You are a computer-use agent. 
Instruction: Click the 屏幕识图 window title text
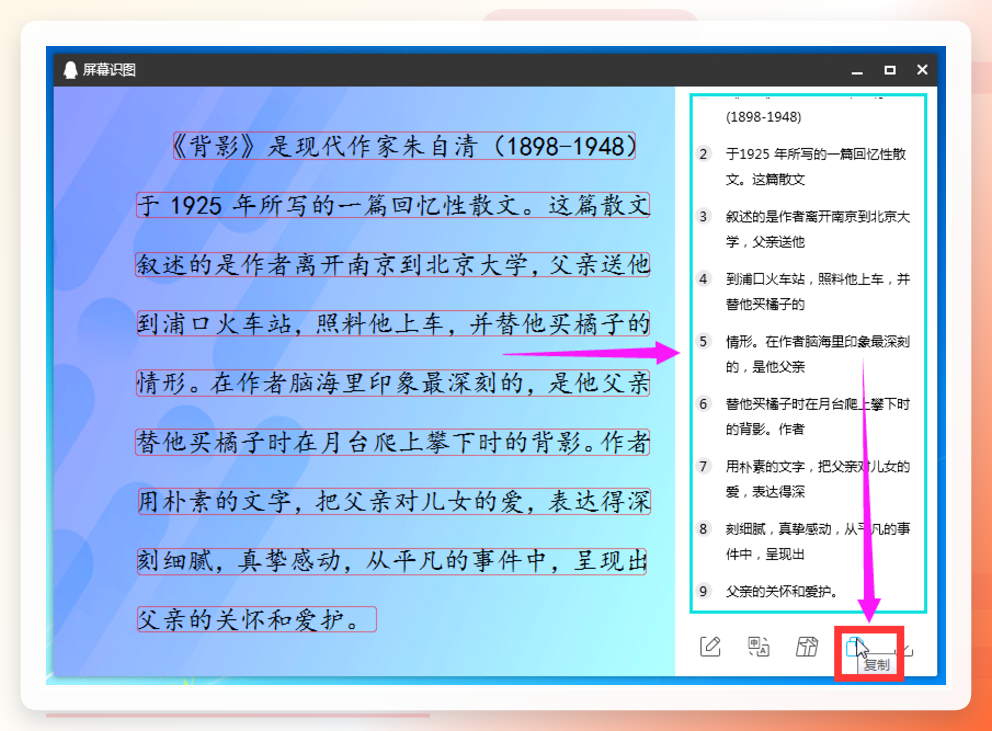click(x=109, y=70)
